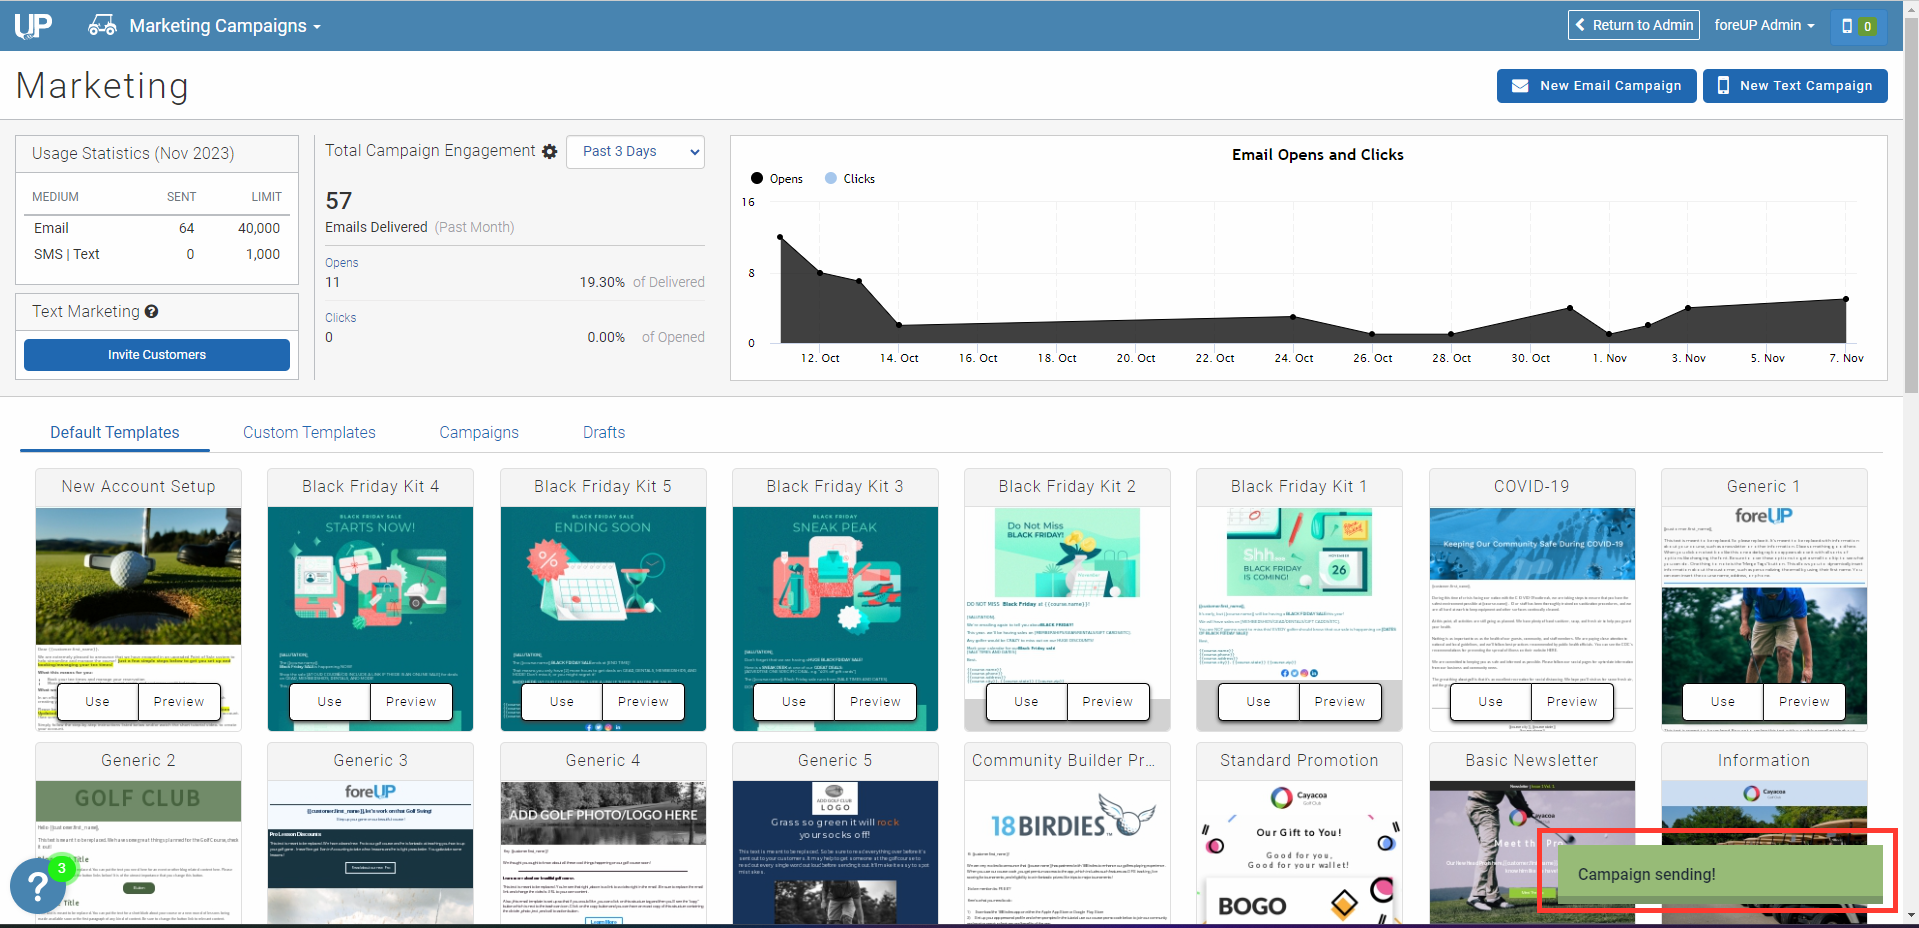Click the 57 Emails Delivered value

[339, 201]
